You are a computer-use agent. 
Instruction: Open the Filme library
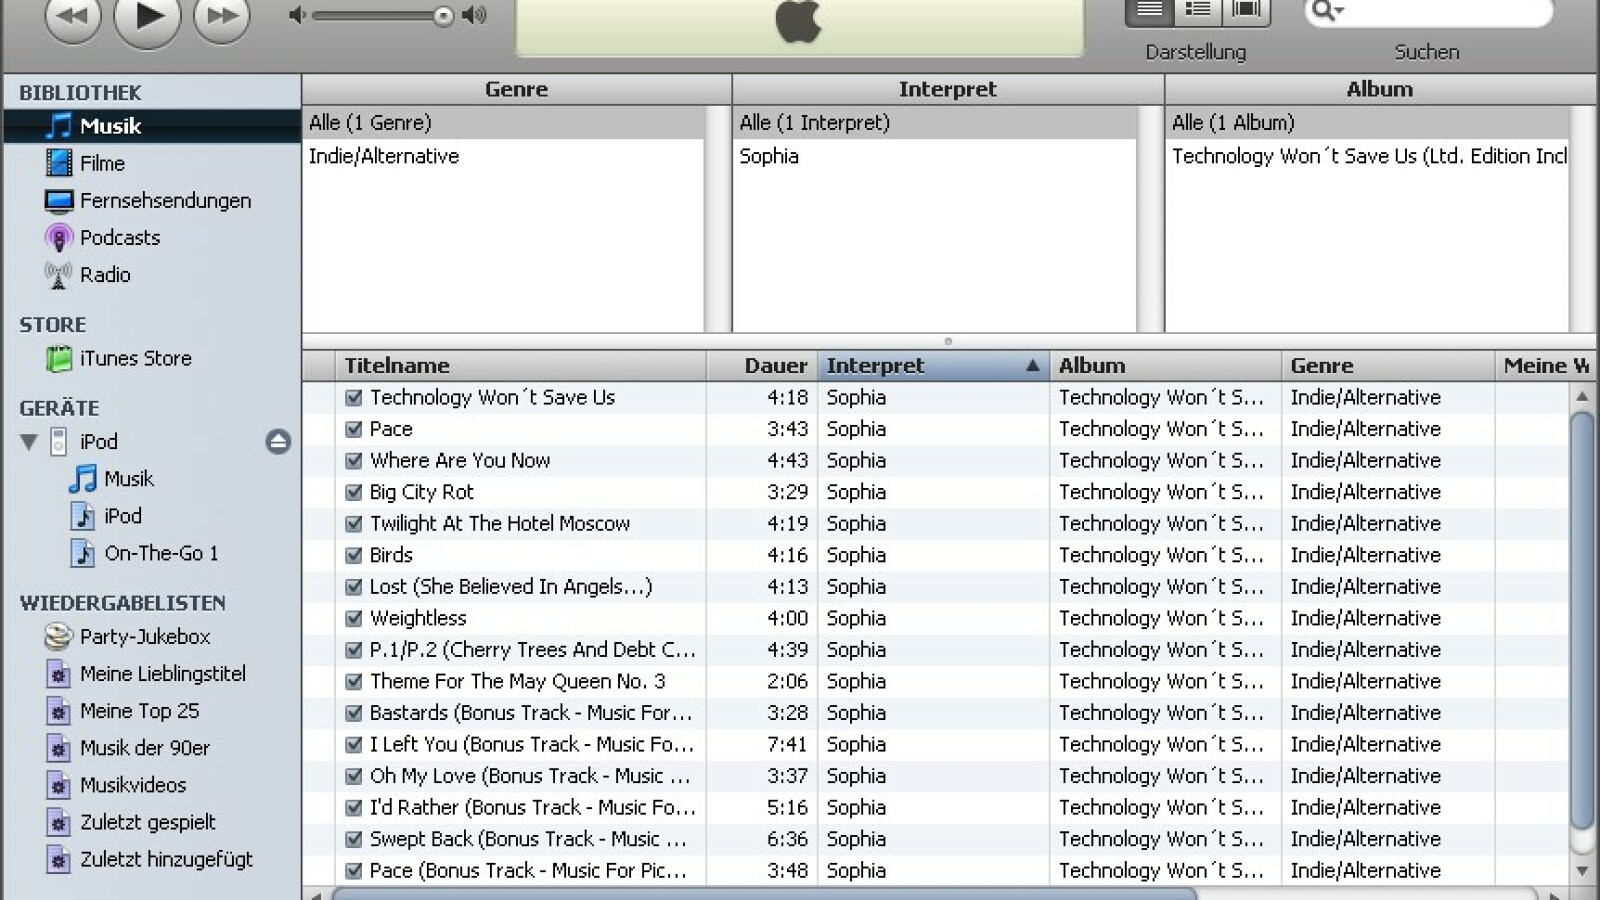tap(102, 163)
